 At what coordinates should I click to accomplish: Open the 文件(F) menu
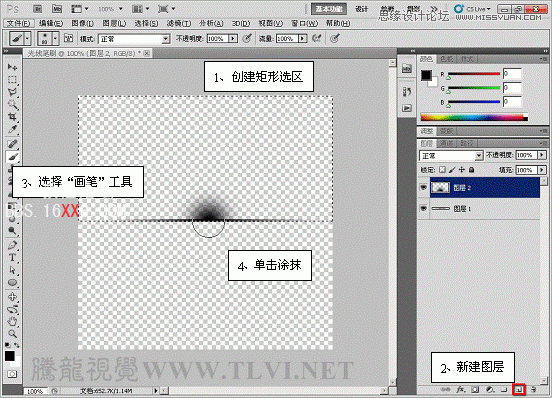18,23
